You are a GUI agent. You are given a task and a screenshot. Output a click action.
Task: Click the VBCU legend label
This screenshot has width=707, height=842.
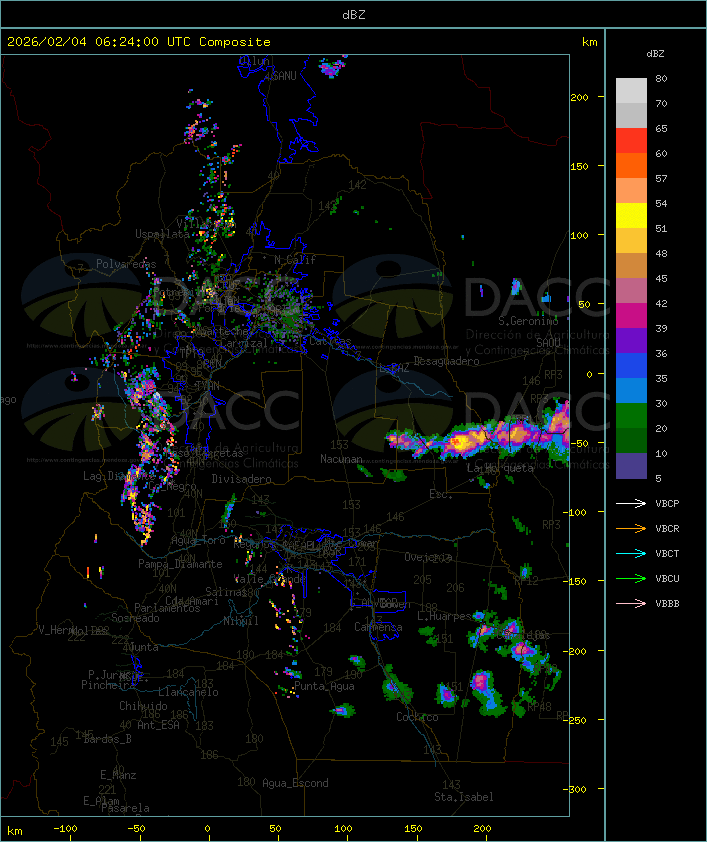pyautogui.click(x=667, y=578)
